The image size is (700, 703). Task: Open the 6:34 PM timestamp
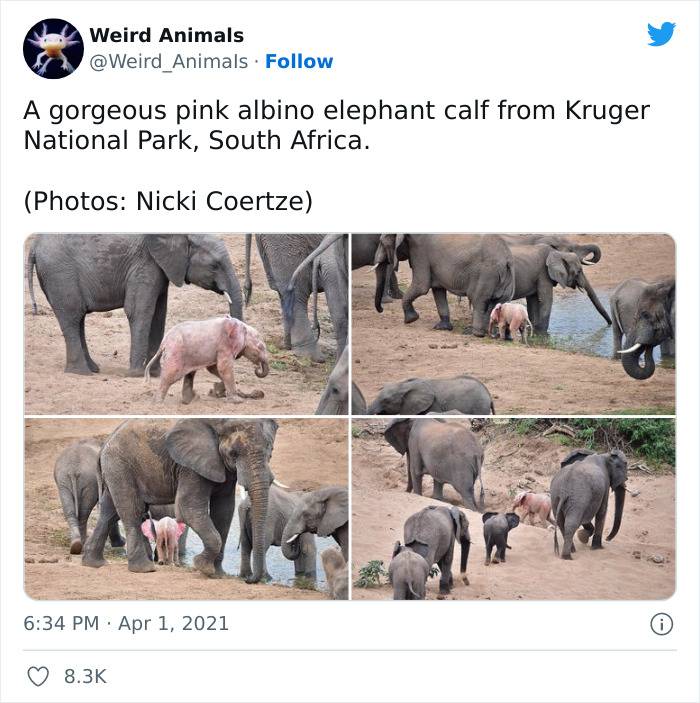[x=61, y=624]
